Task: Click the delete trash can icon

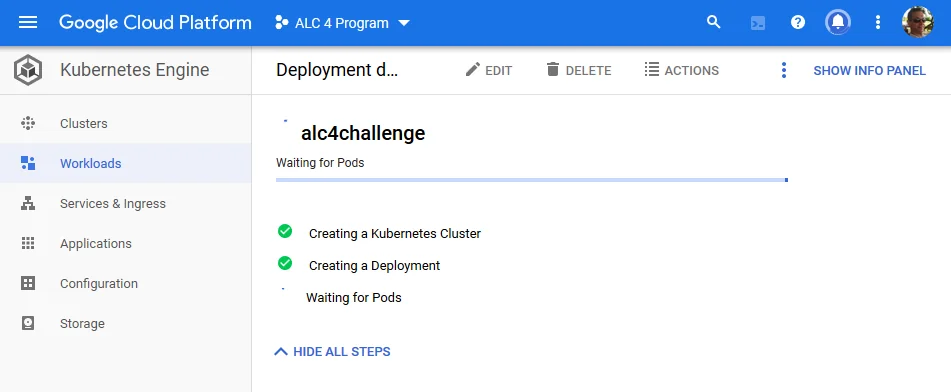Action: pos(553,69)
